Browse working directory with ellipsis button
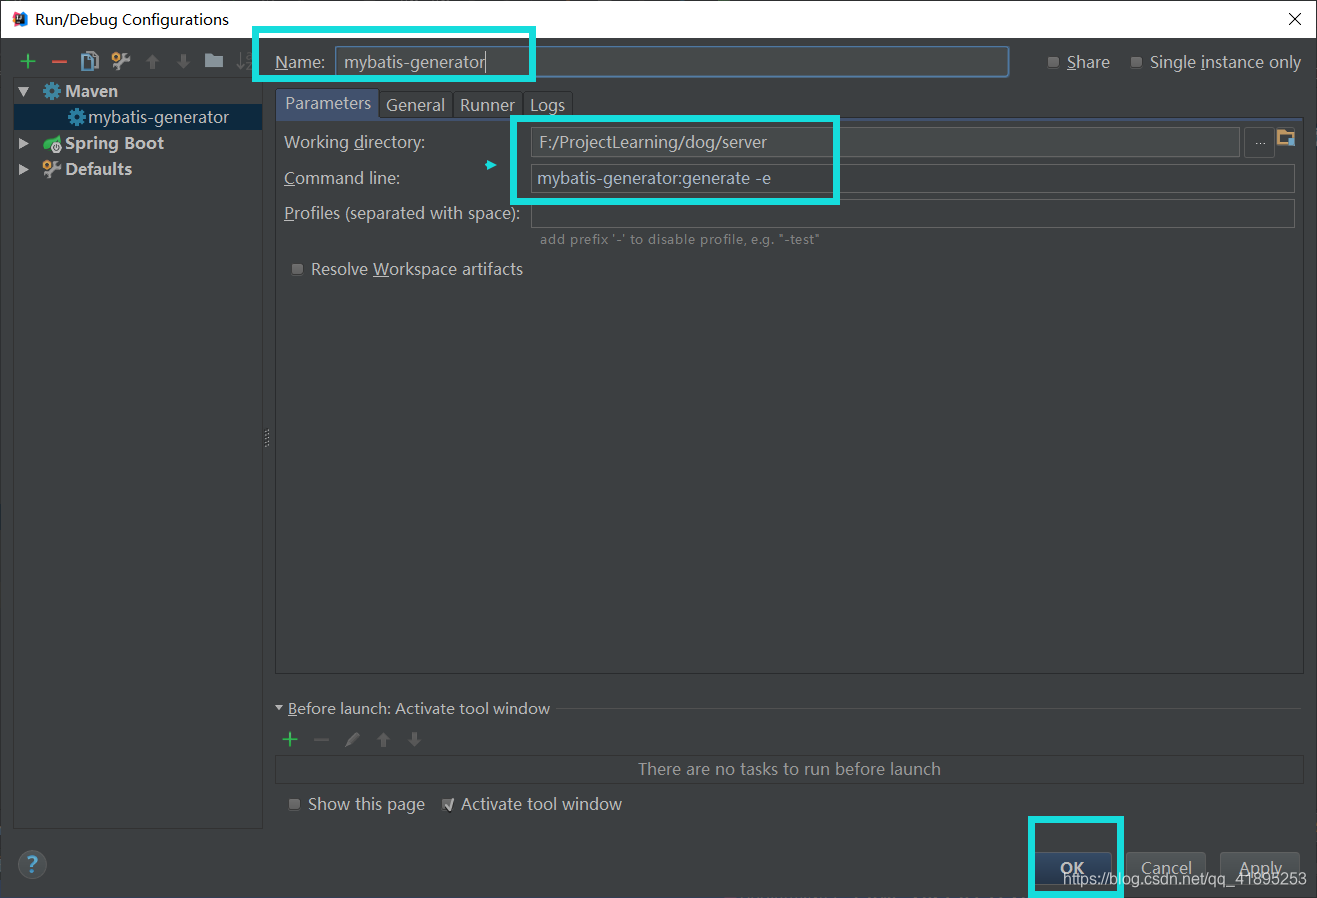1317x898 pixels. coord(1260,143)
